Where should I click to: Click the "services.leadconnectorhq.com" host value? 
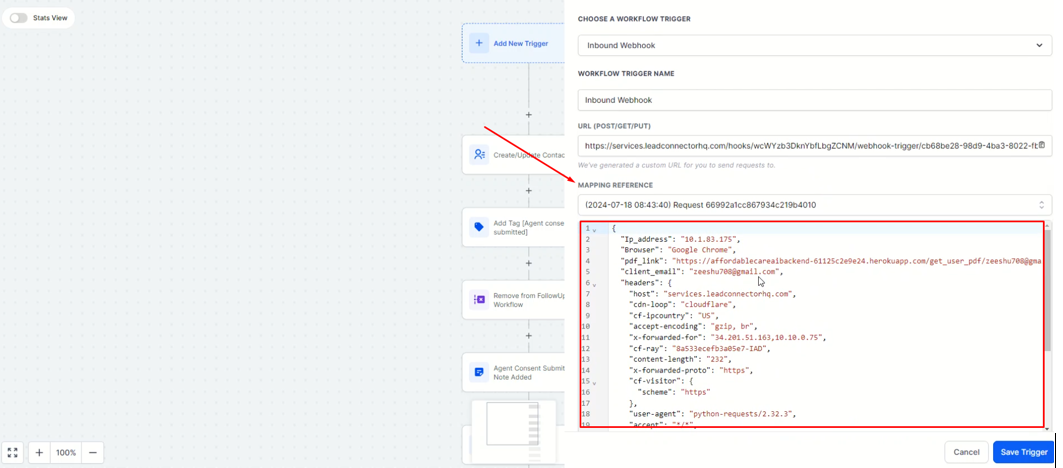727,294
